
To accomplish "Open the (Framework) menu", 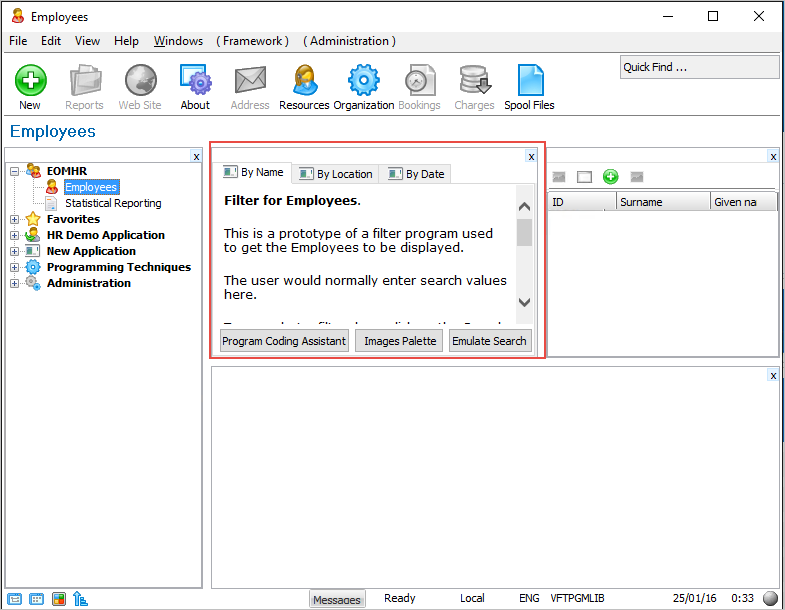I will 252,41.
